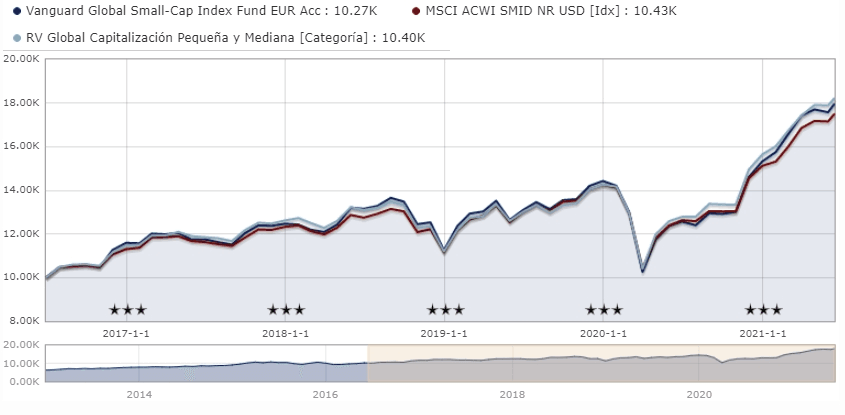This screenshot has height=415, width=845.
Task: Click 2020 inside the highlighted navigator range
Action: click(698, 395)
